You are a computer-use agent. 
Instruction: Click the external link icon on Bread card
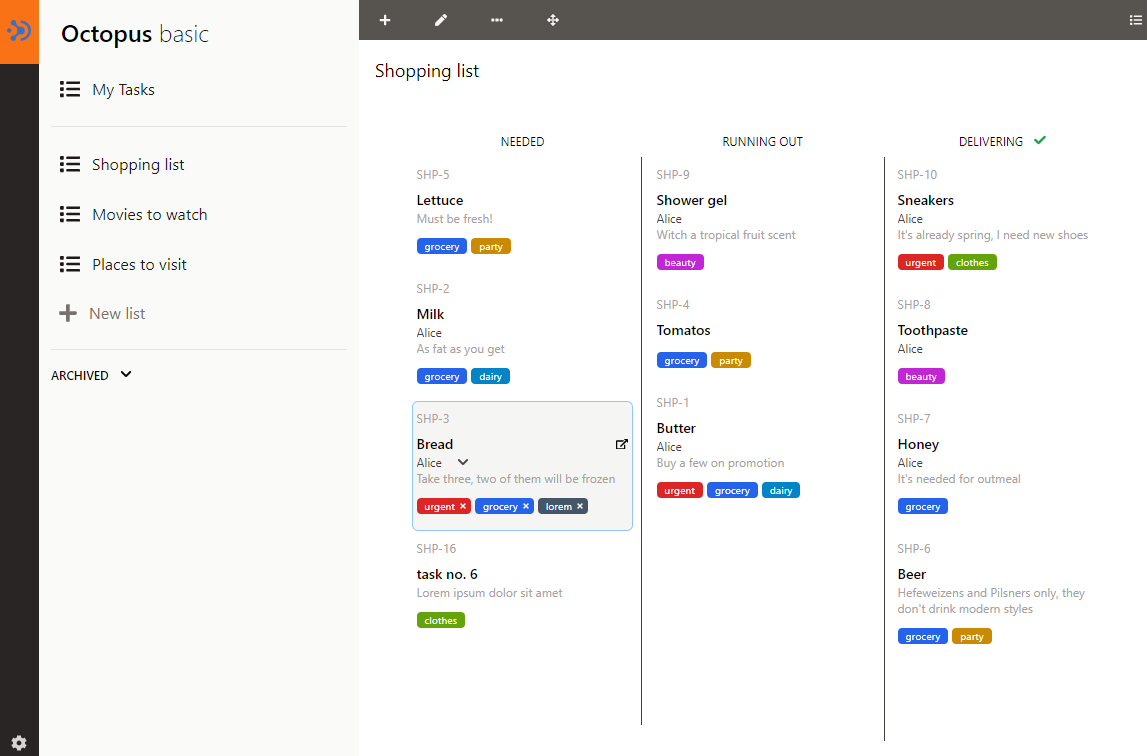point(622,444)
